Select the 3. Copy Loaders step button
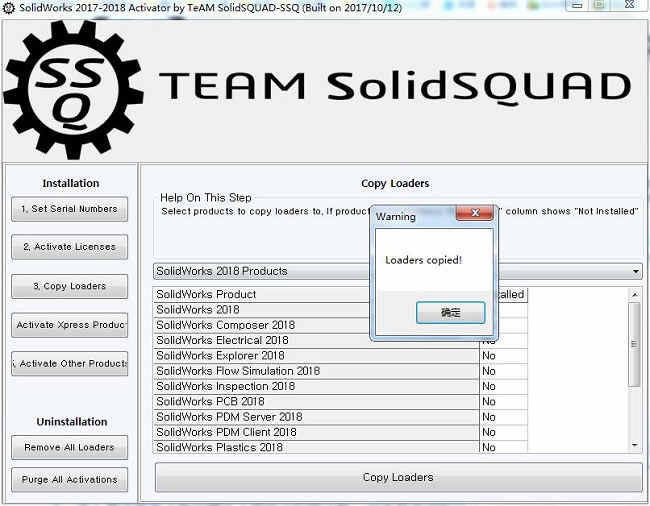The image size is (650, 506). (x=69, y=286)
